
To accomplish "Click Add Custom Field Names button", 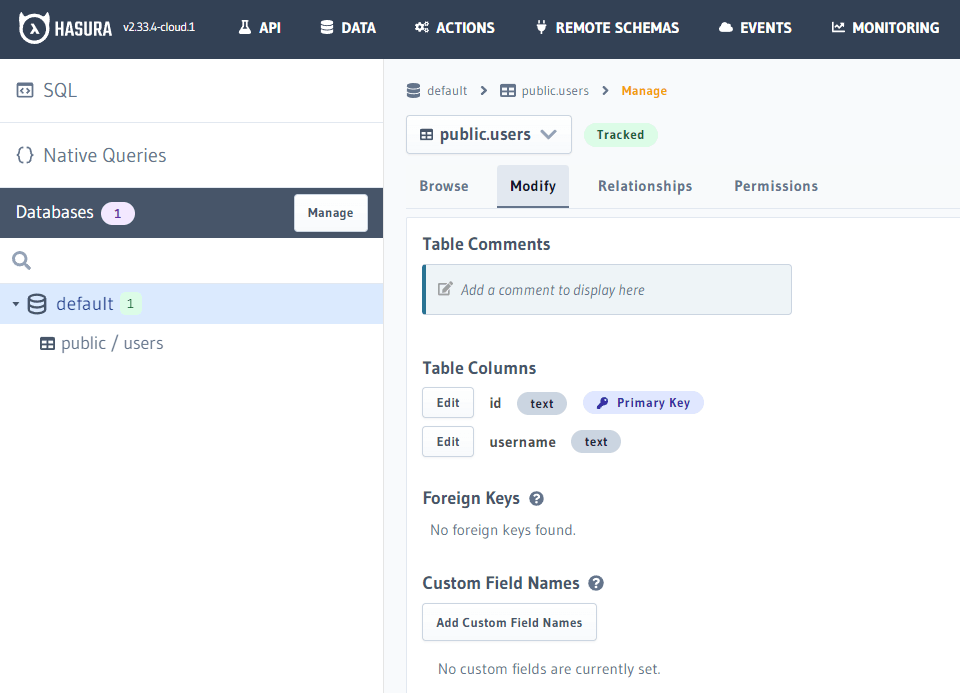I will (x=509, y=623).
